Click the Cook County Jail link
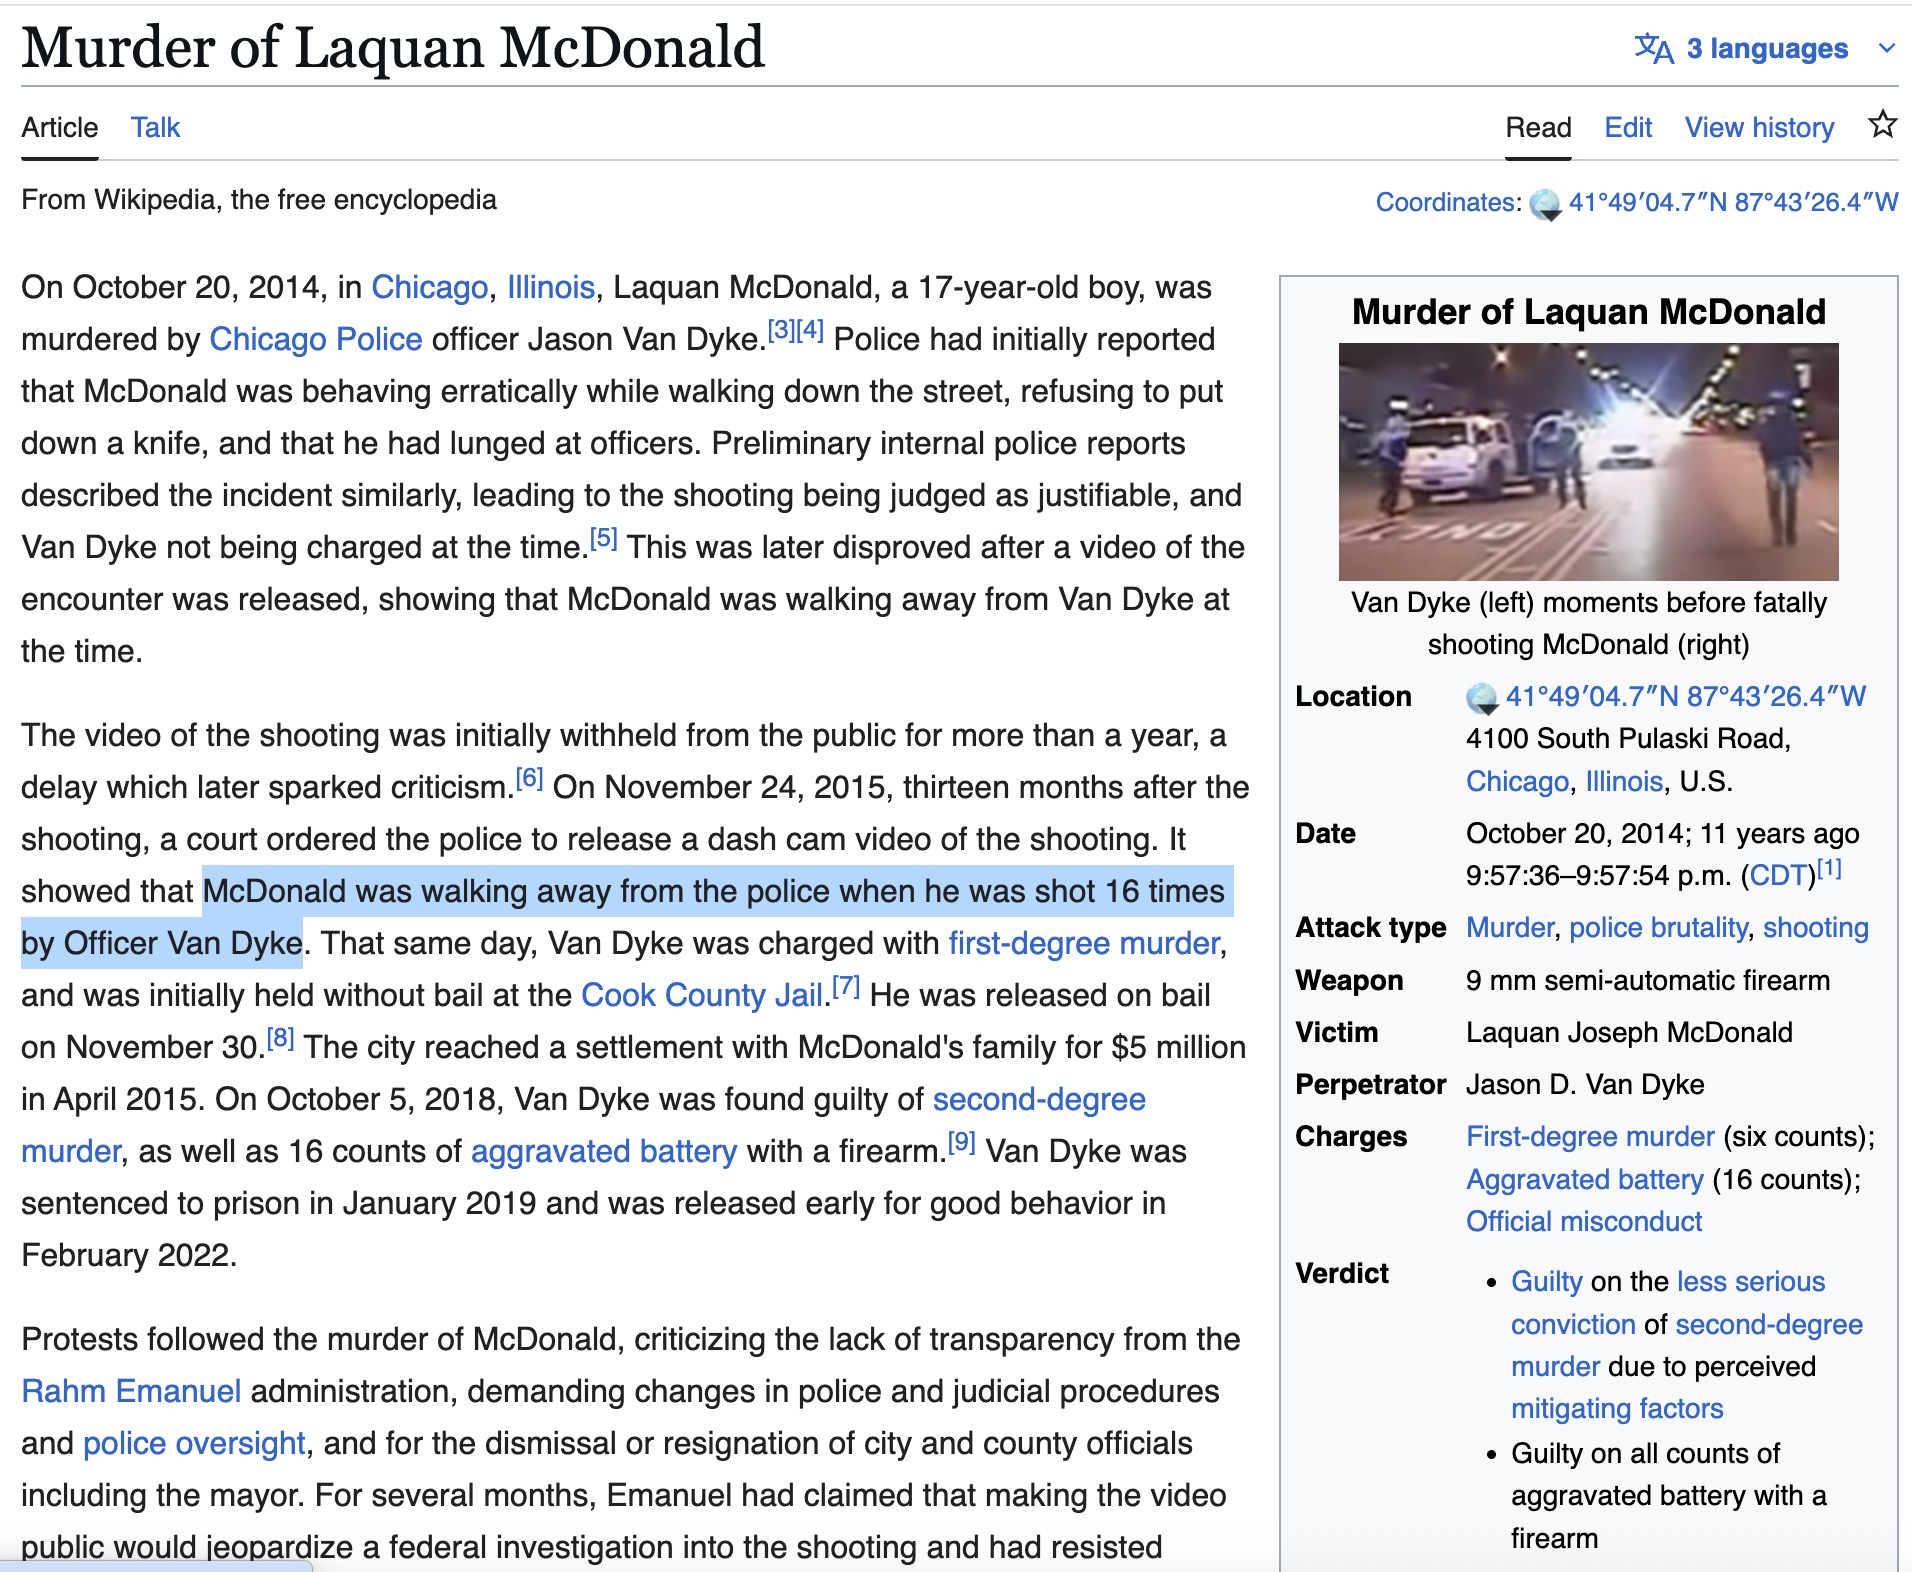 701,995
